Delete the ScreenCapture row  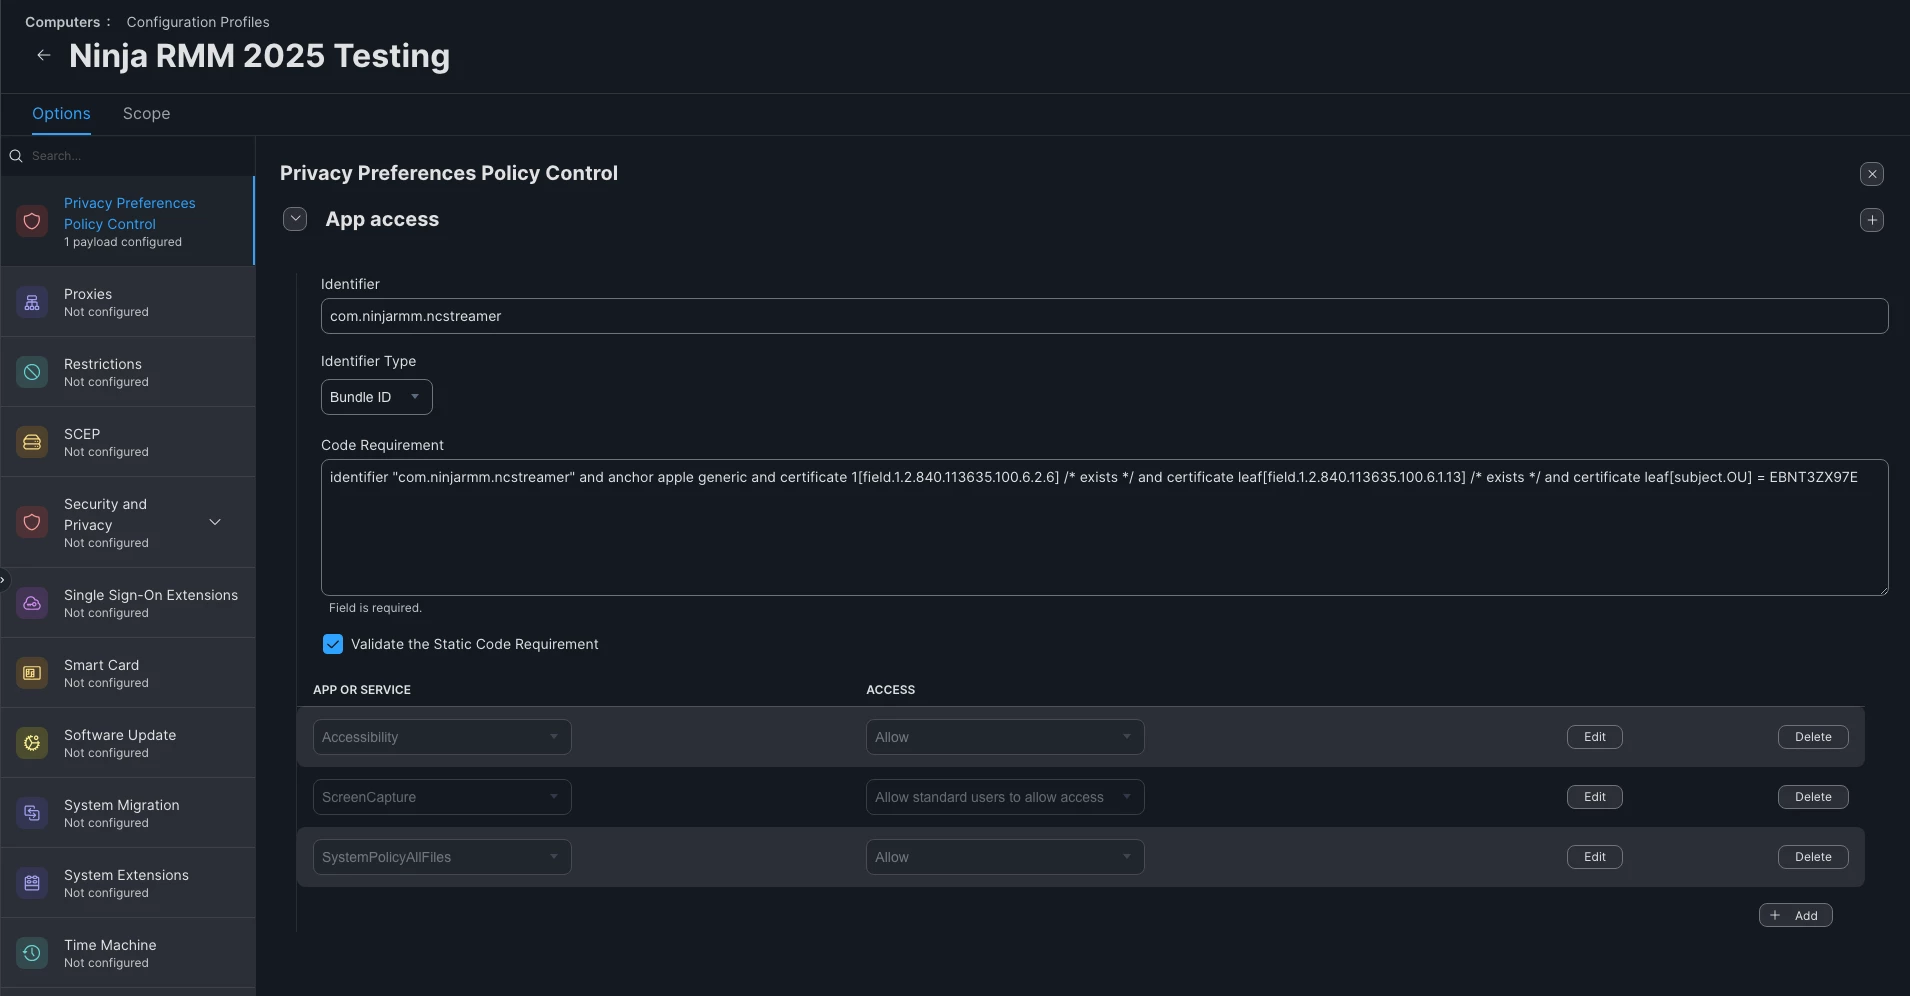[x=1813, y=797]
